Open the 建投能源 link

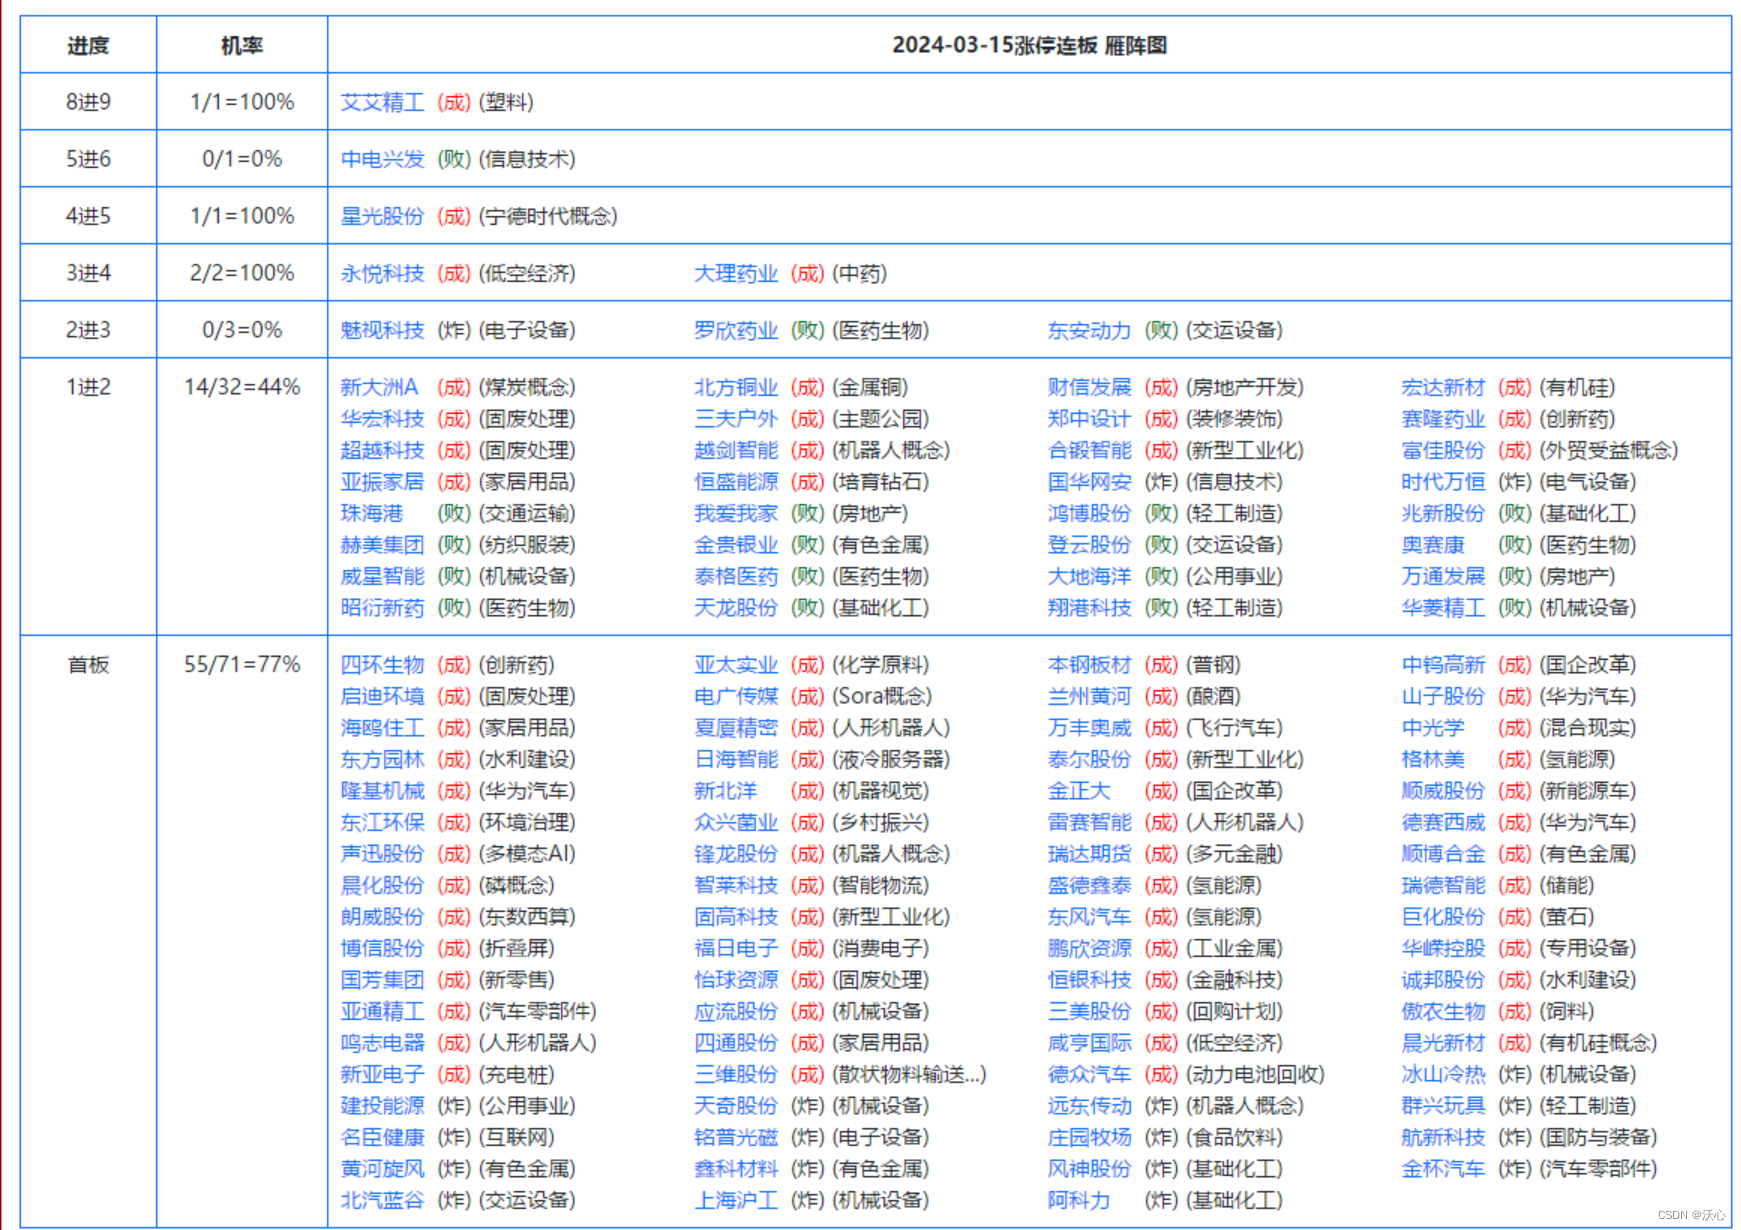(382, 1106)
